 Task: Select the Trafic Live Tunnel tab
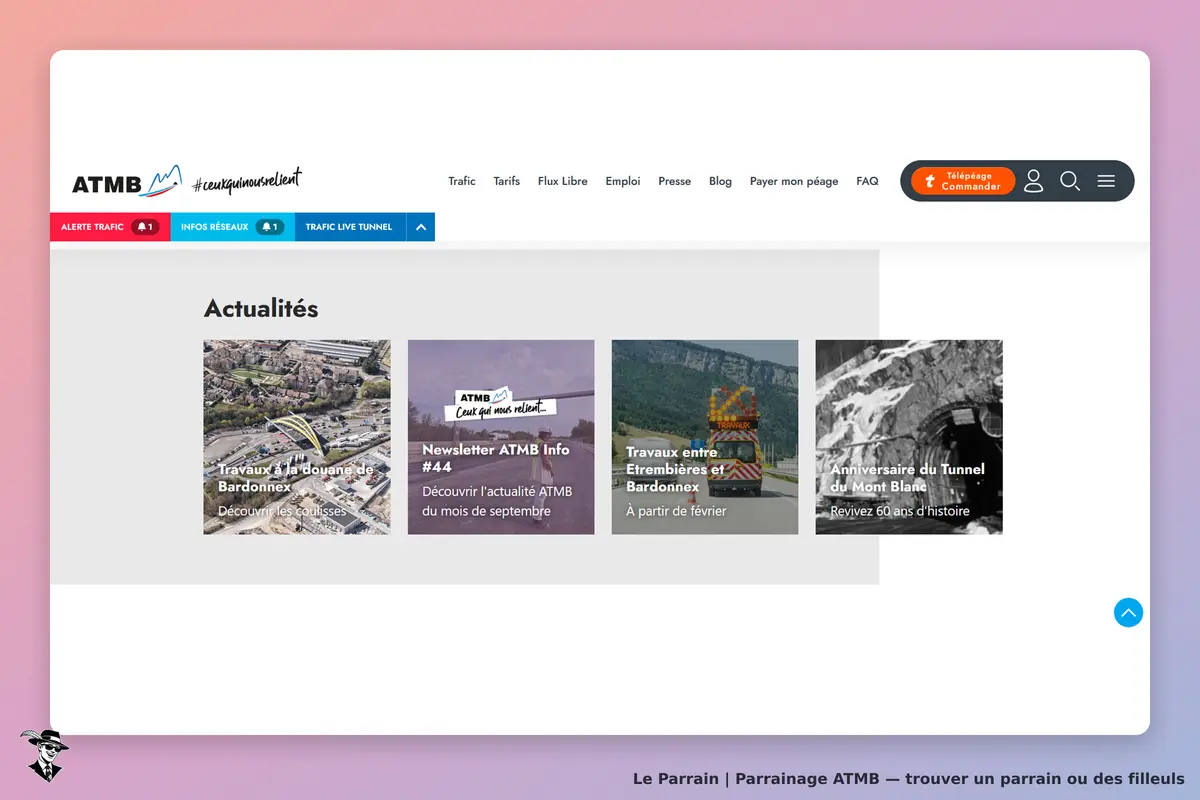351,227
